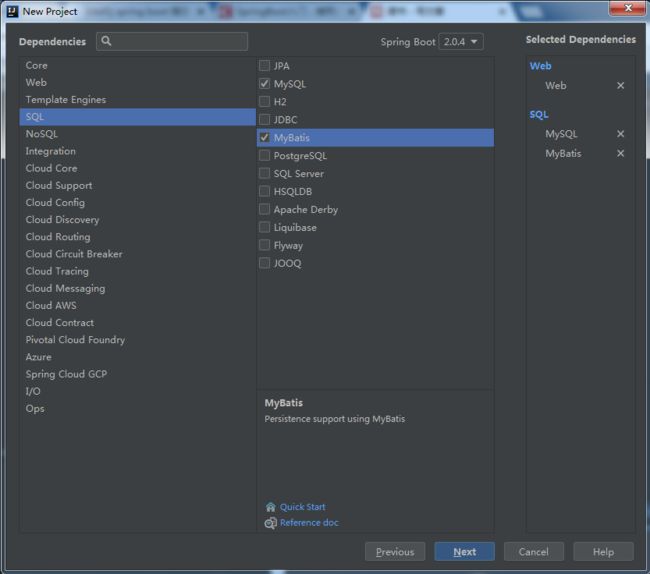Image resolution: width=650 pixels, height=574 pixels.
Task: Enable the JPA dependency checkbox
Action: pos(264,65)
